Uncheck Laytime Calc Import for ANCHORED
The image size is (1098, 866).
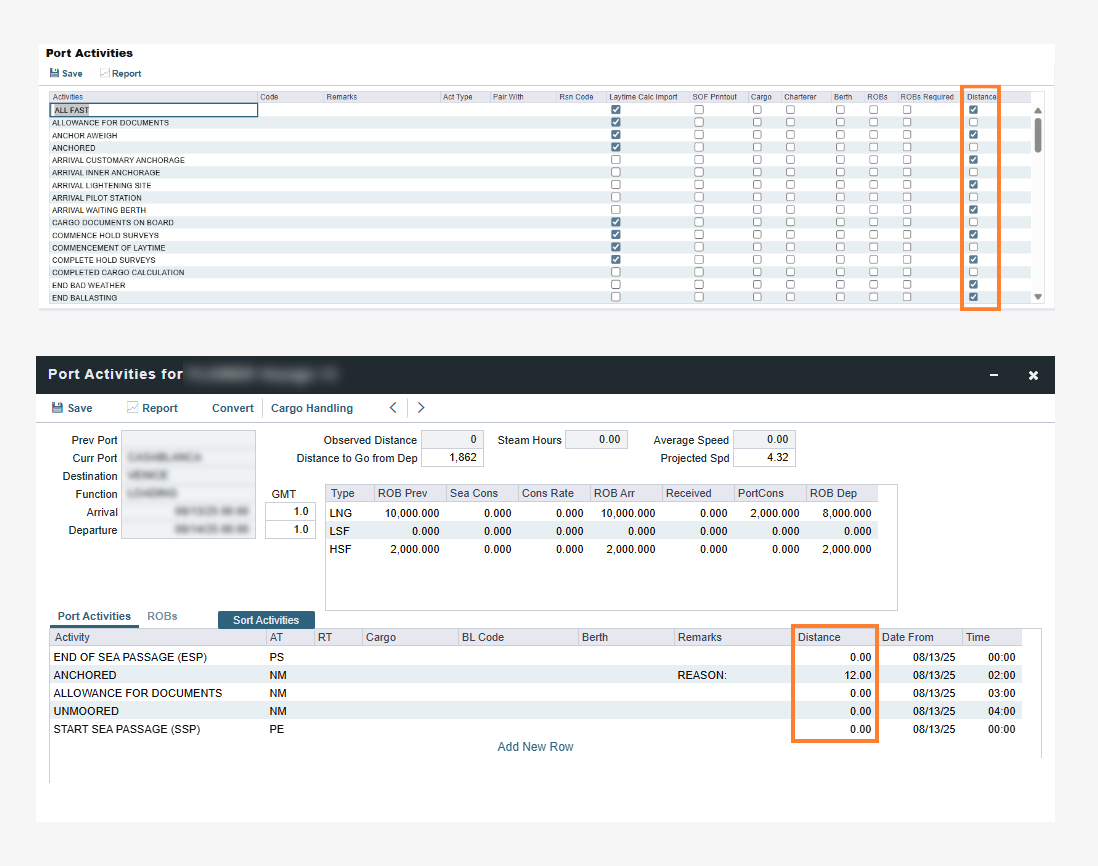(615, 147)
